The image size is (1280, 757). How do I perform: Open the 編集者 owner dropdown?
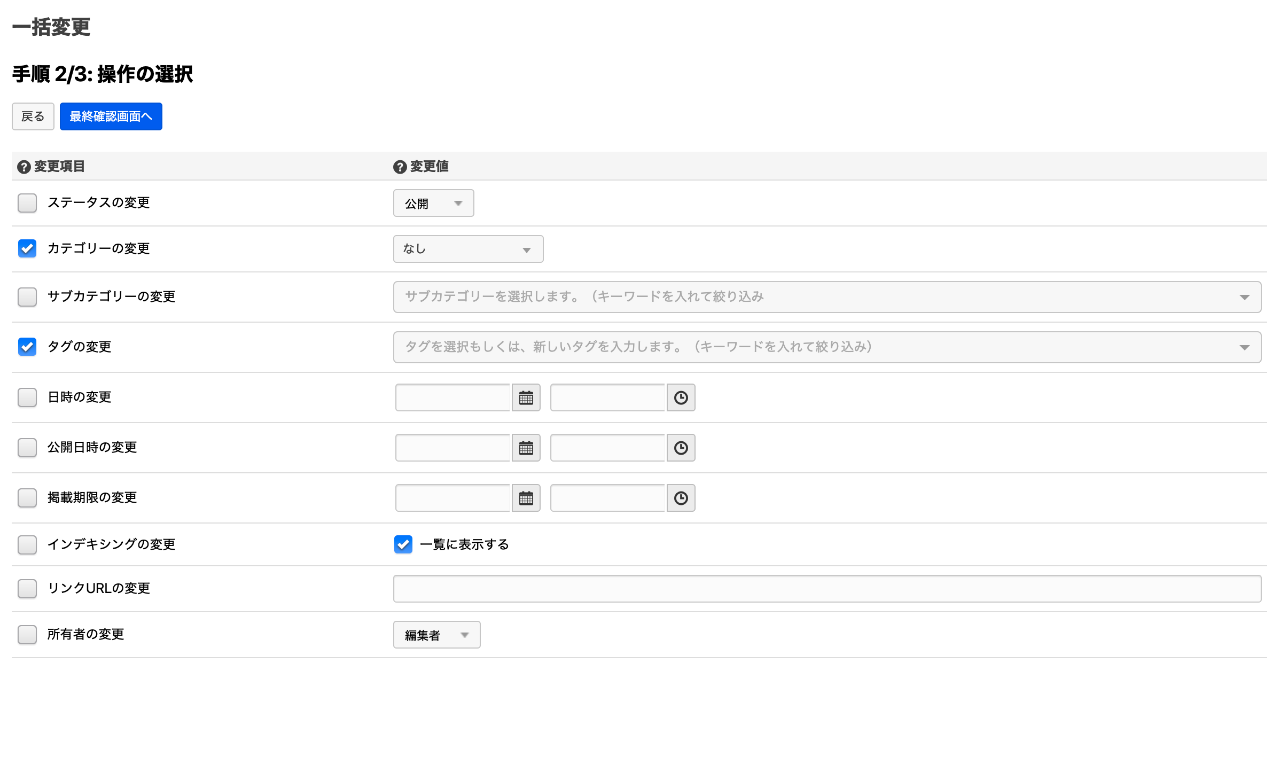click(x=436, y=635)
